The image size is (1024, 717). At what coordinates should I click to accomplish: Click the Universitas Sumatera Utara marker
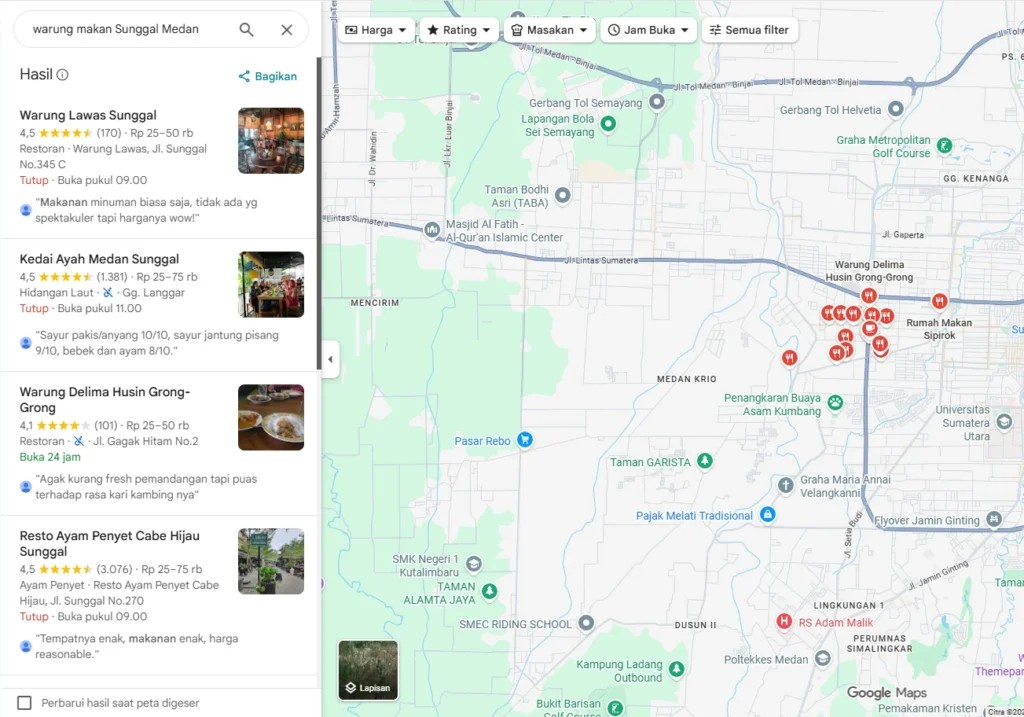[1004, 421]
